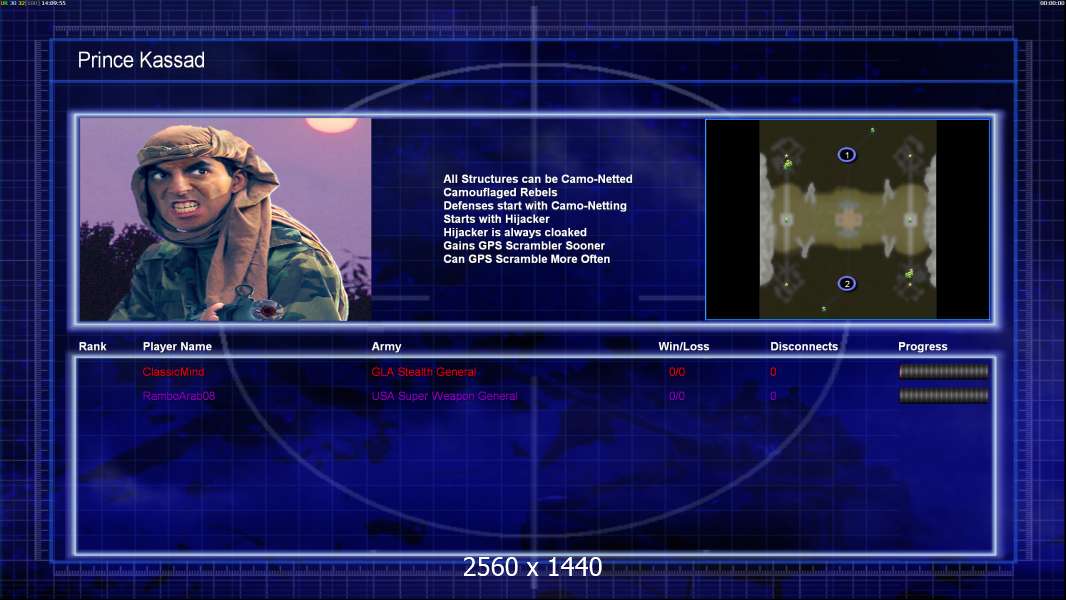Viewport: 1066px width, 600px height.
Task: Click 'Gains GPS Scrambler Sooner' text
Action: 524,245
